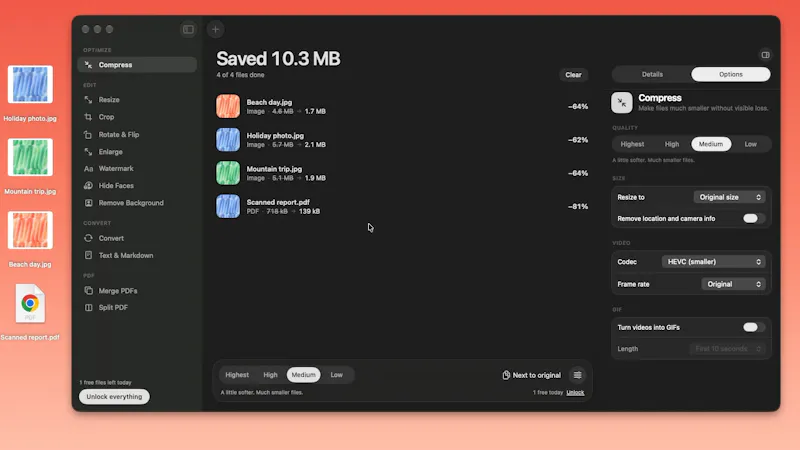
Task: Click the Clear button
Action: pyautogui.click(x=573, y=74)
